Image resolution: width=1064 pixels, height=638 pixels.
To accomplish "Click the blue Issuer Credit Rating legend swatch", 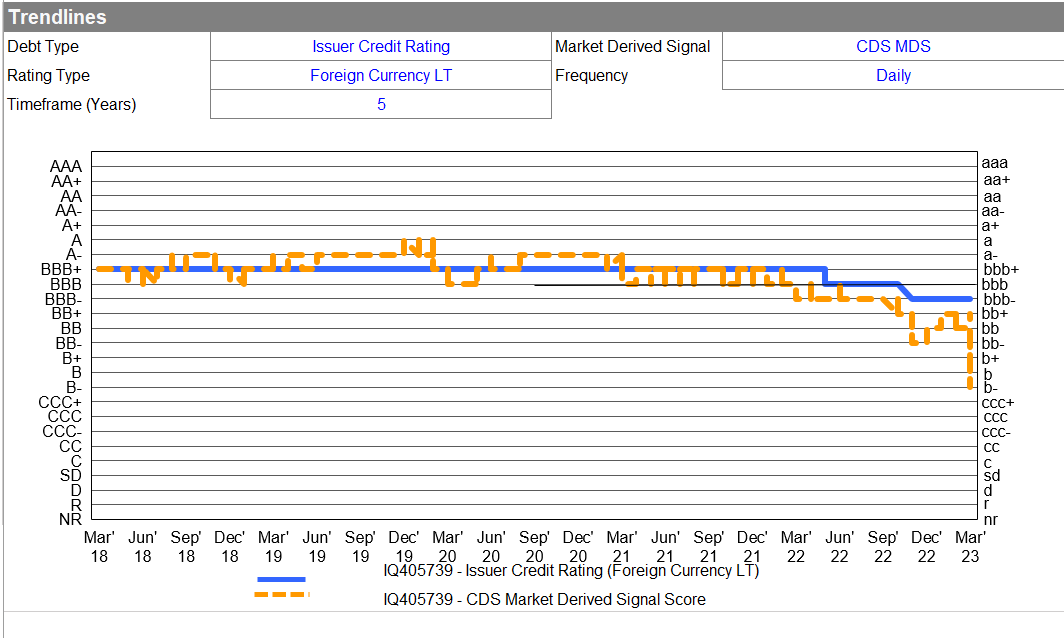I will point(281,578).
